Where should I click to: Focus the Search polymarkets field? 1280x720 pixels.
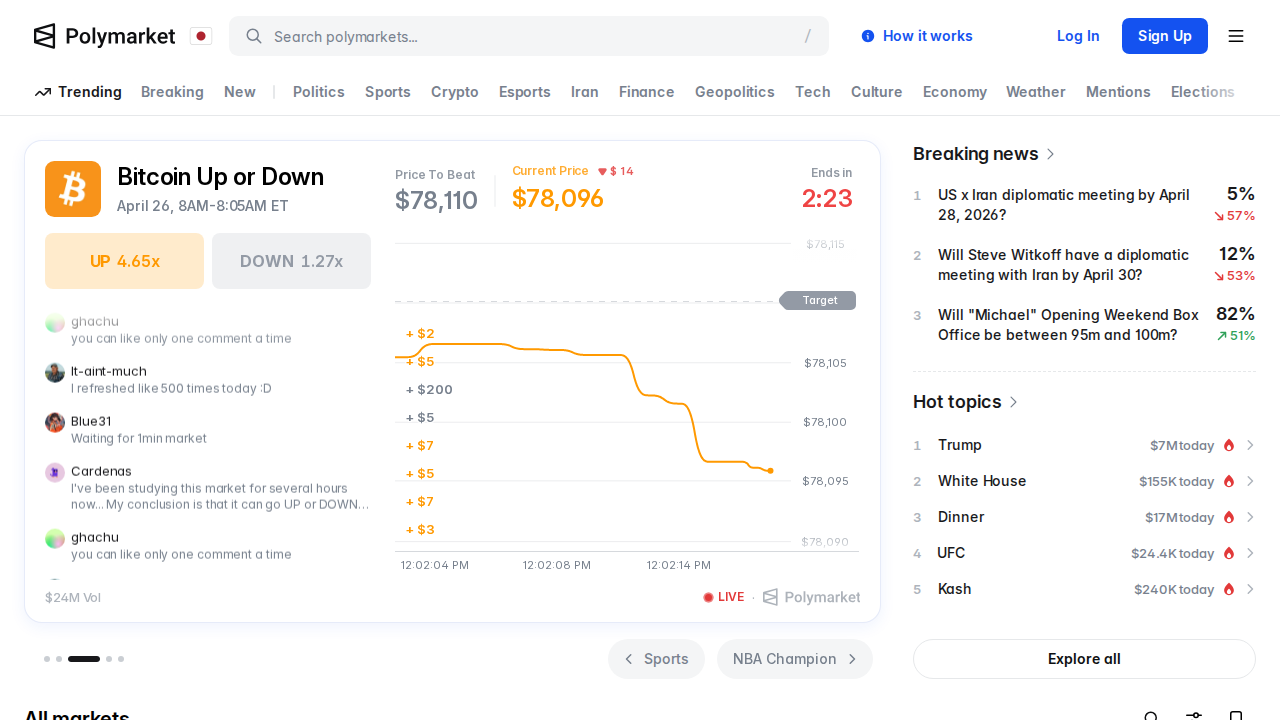(529, 36)
